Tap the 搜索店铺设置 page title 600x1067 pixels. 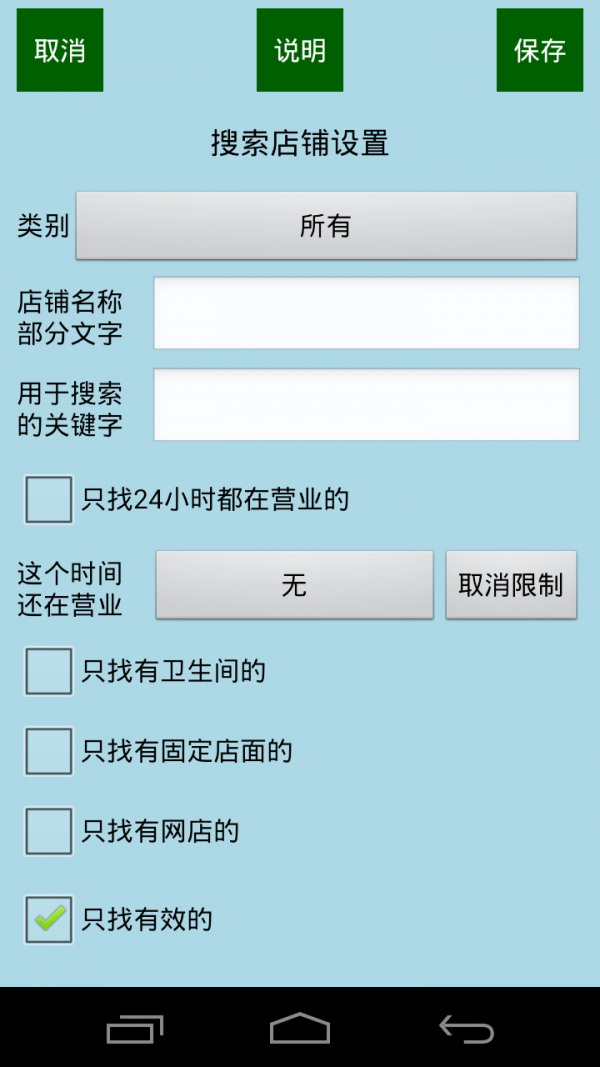pyautogui.click(x=300, y=143)
